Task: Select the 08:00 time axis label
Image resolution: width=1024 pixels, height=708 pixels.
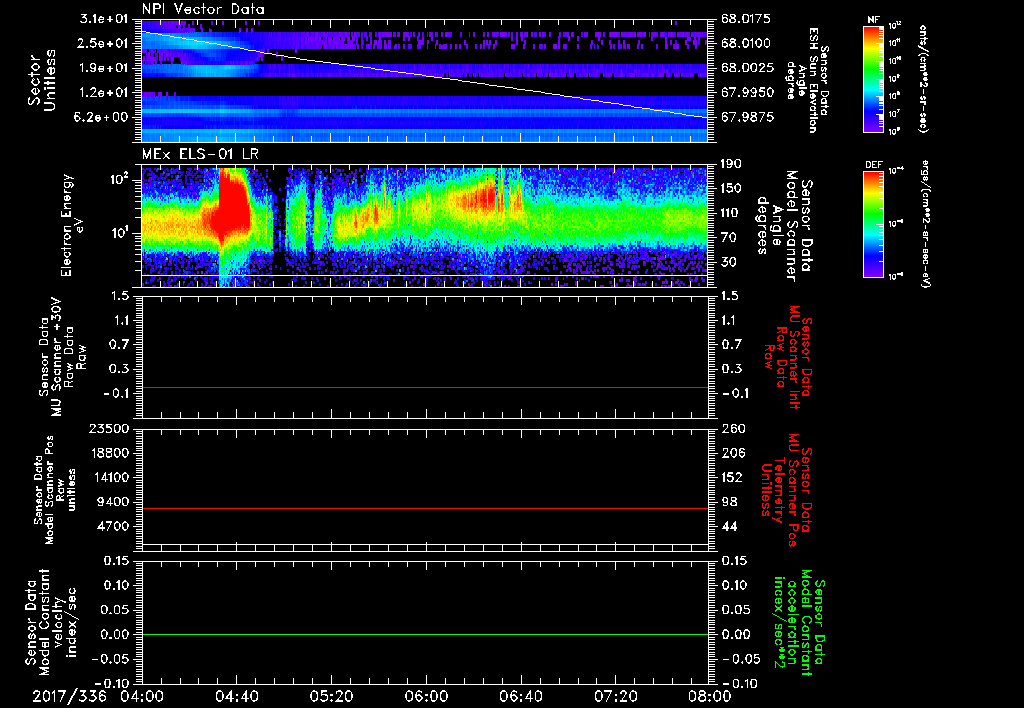Action: pos(709,696)
